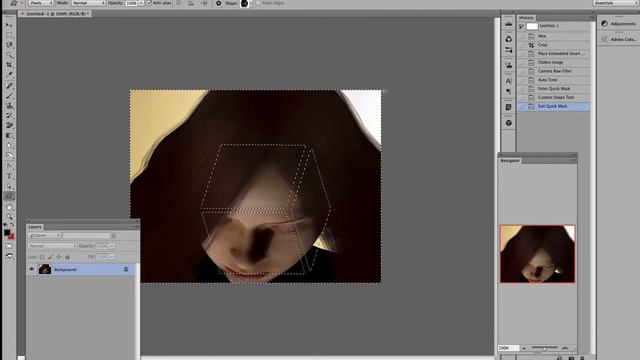Select the Brush tool

9,96
